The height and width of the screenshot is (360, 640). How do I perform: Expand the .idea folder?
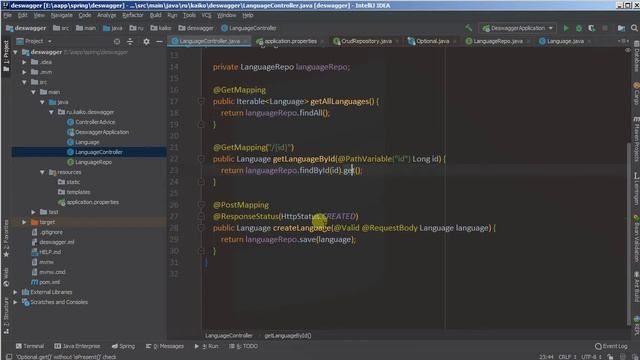click(x=24, y=62)
